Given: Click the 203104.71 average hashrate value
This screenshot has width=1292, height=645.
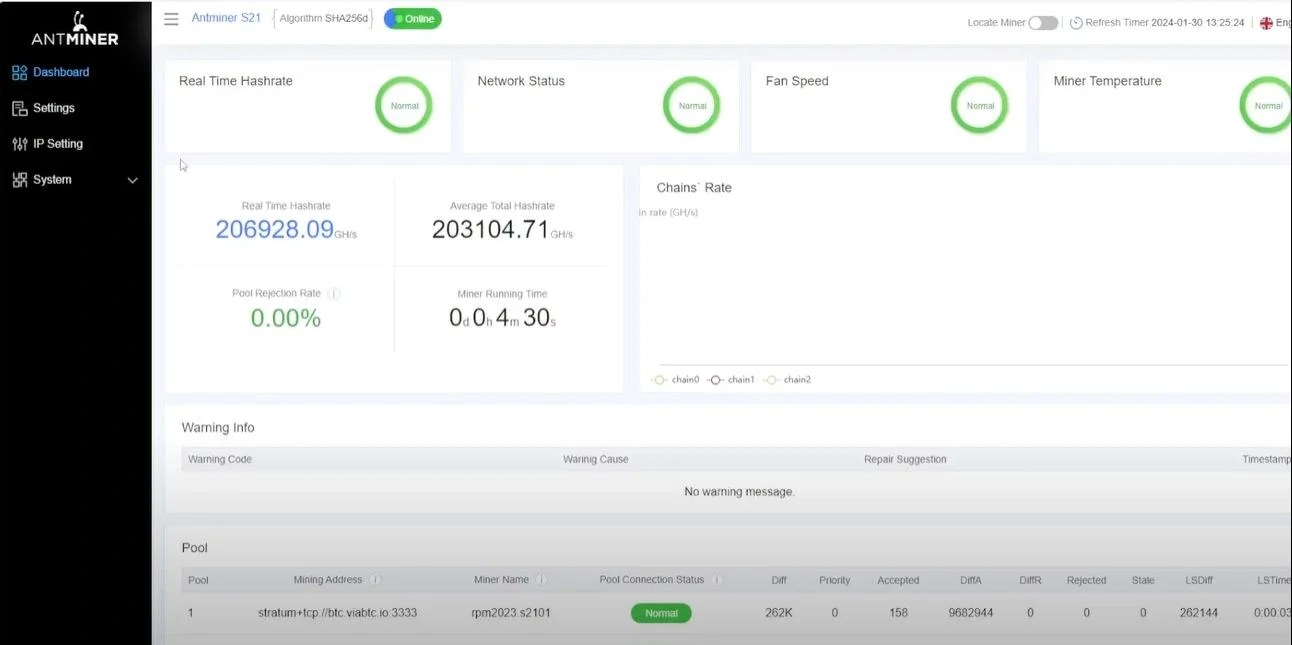Looking at the screenshot, I should [x=491, y=229].
